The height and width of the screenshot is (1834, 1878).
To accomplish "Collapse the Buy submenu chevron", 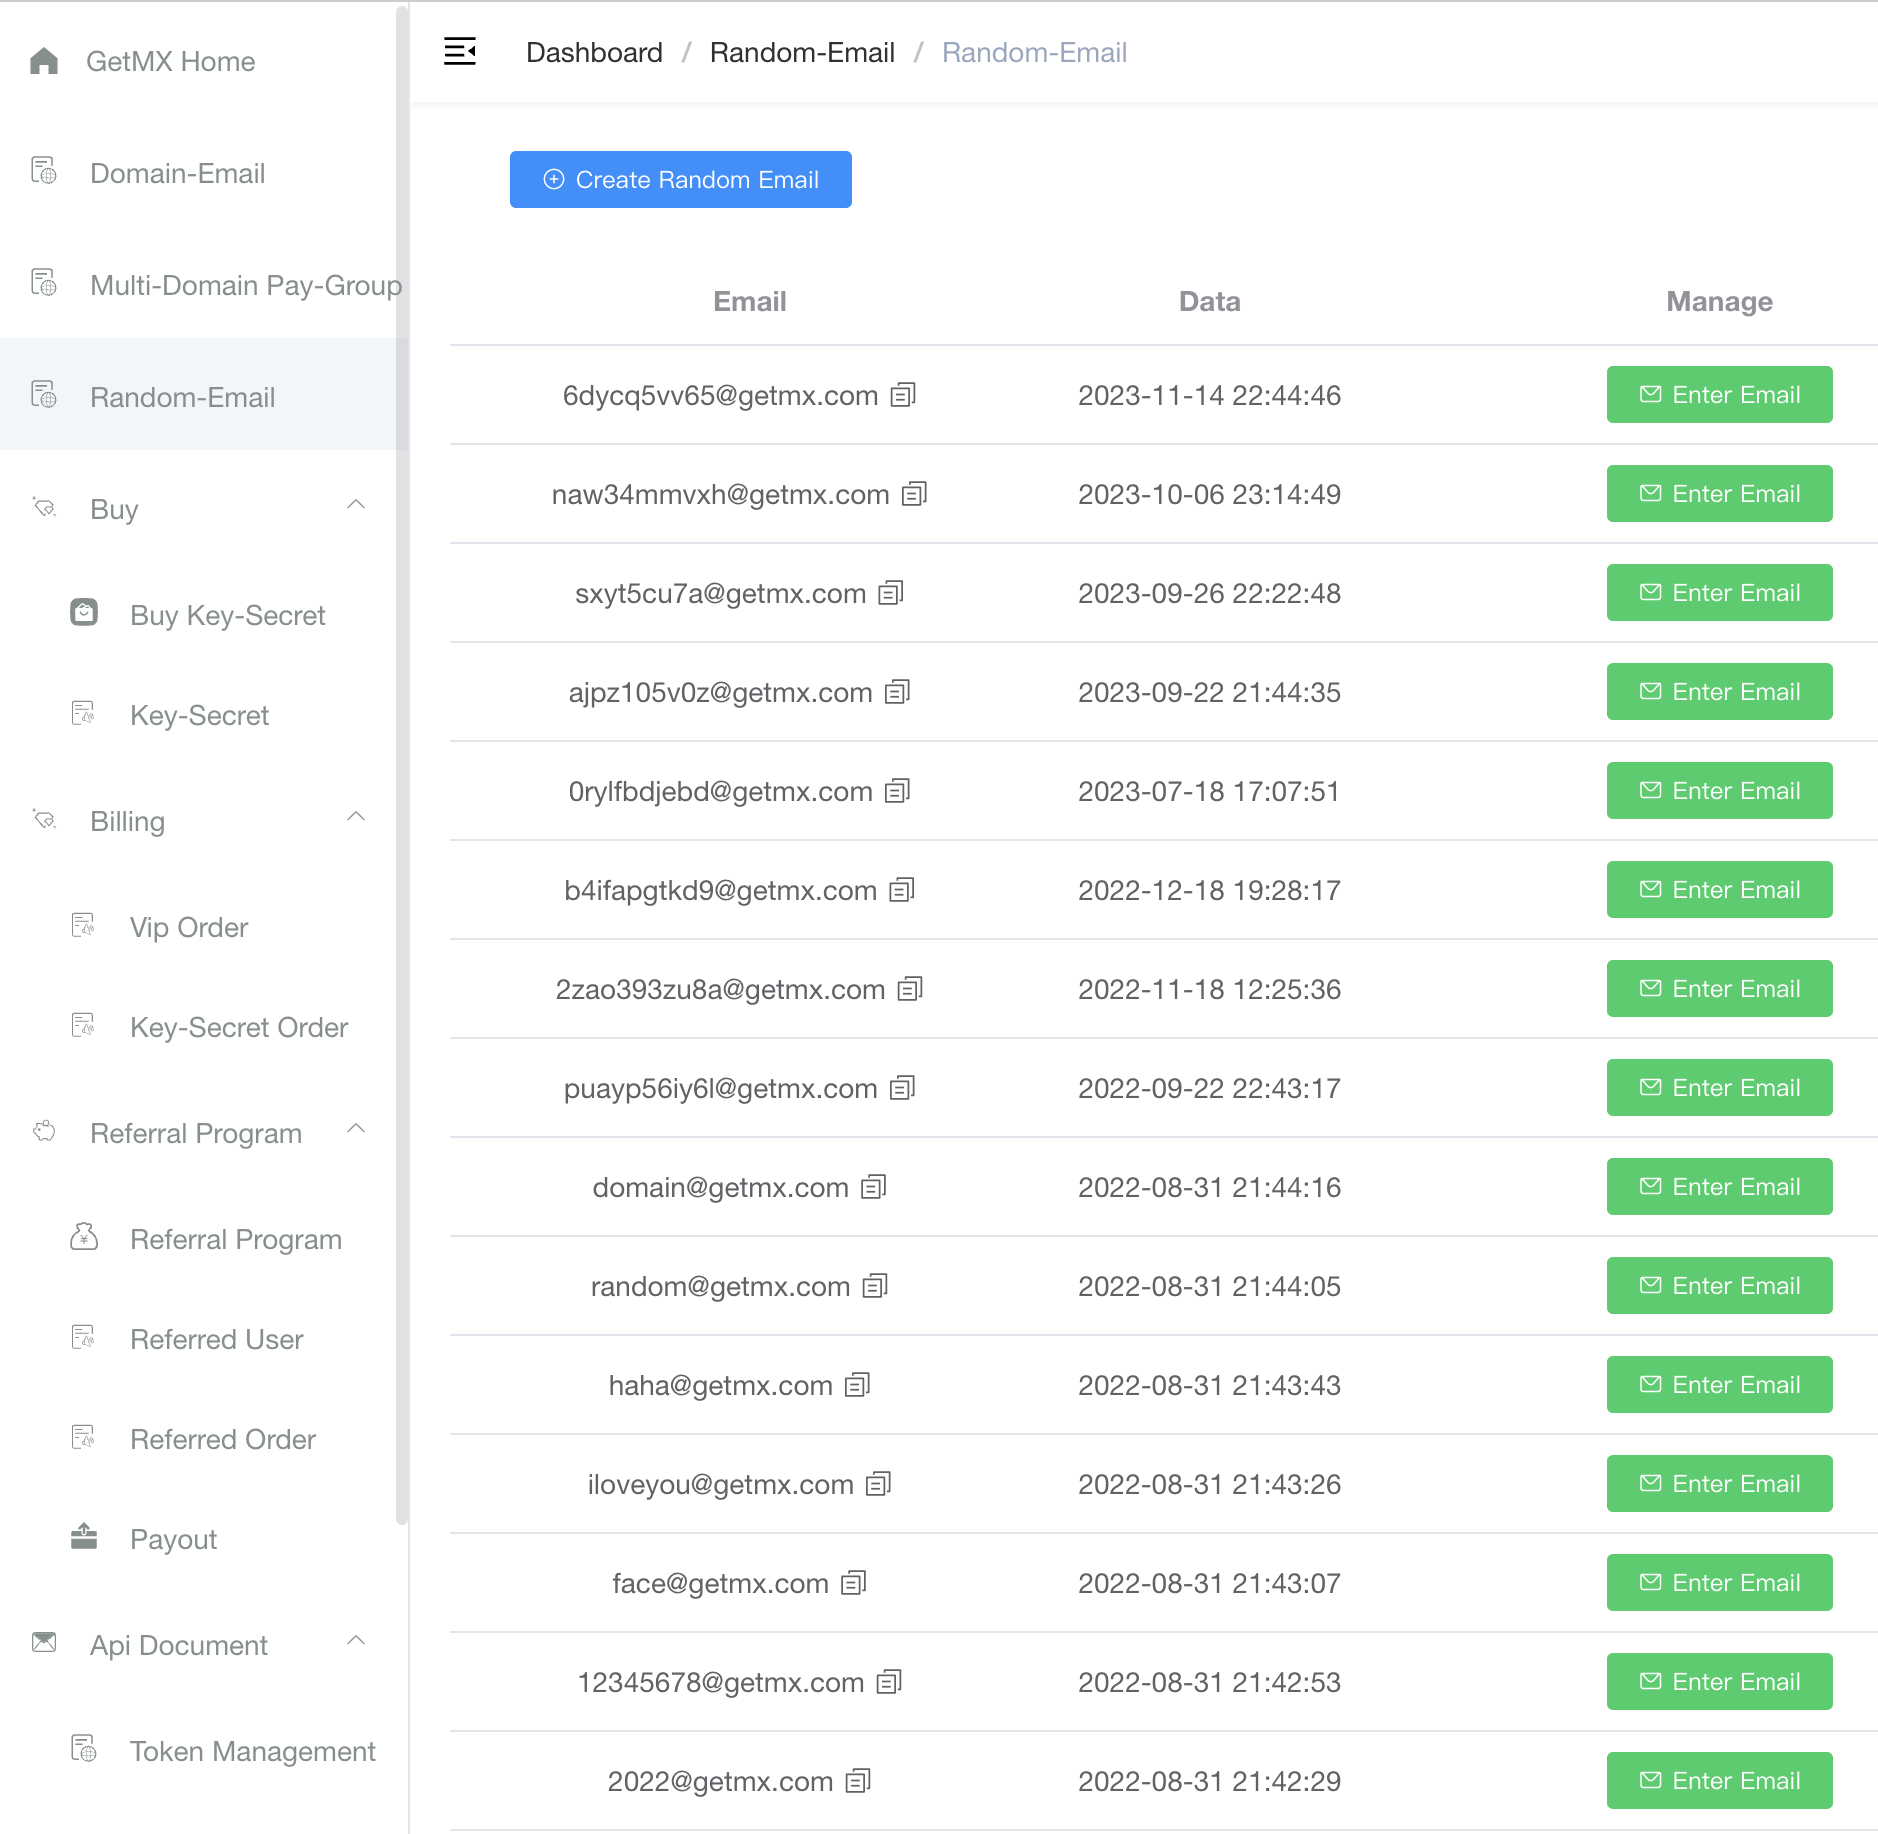I will tap(356, 505).
